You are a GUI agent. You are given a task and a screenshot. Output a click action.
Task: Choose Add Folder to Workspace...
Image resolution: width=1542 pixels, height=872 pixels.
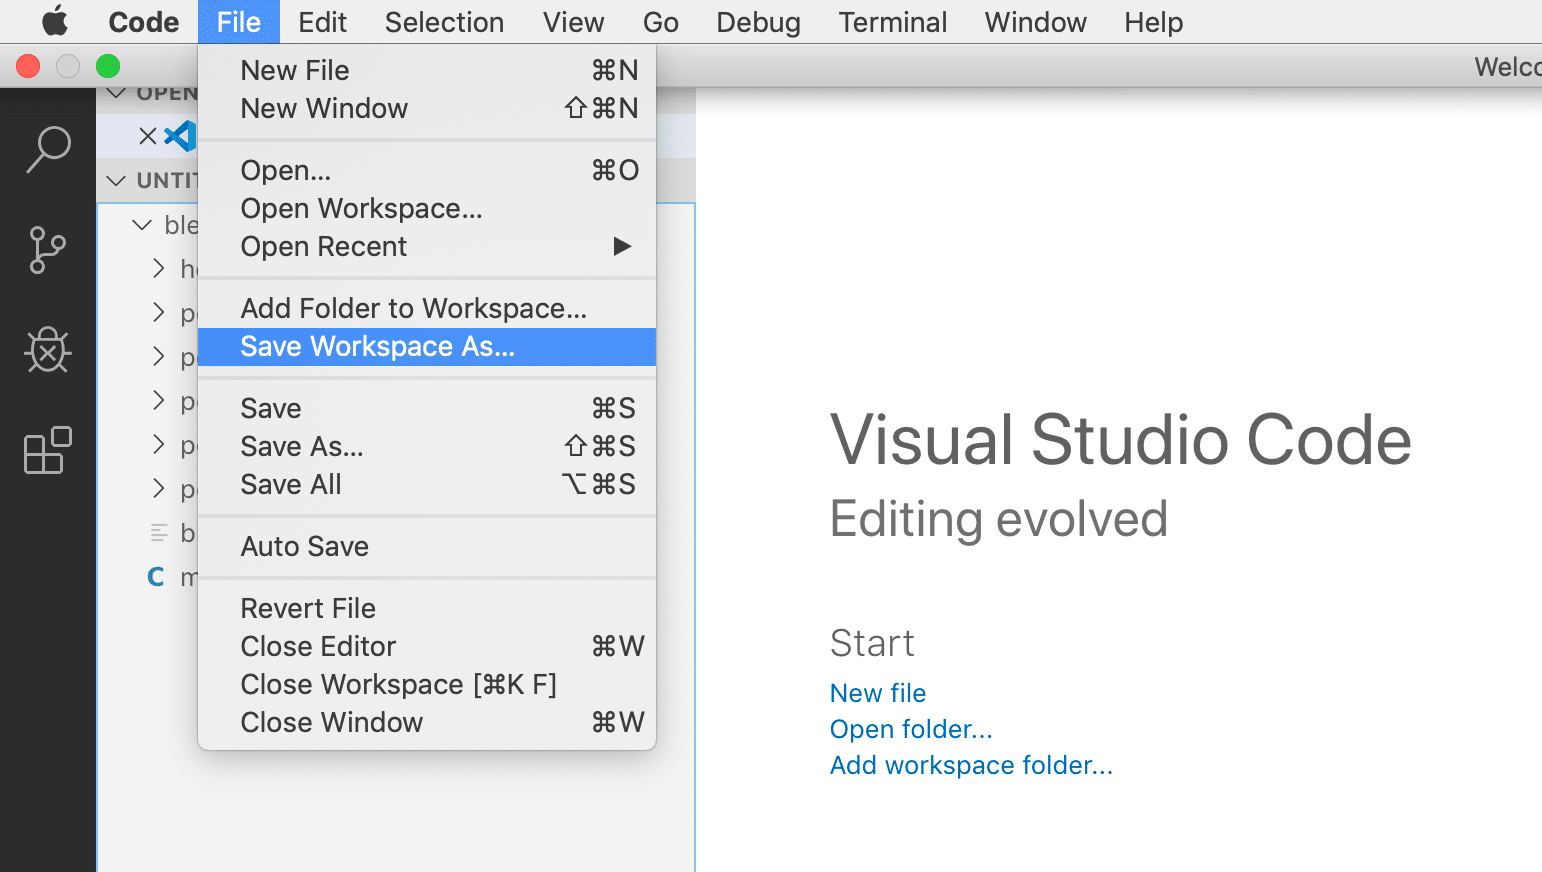click(x=427, y=308)
